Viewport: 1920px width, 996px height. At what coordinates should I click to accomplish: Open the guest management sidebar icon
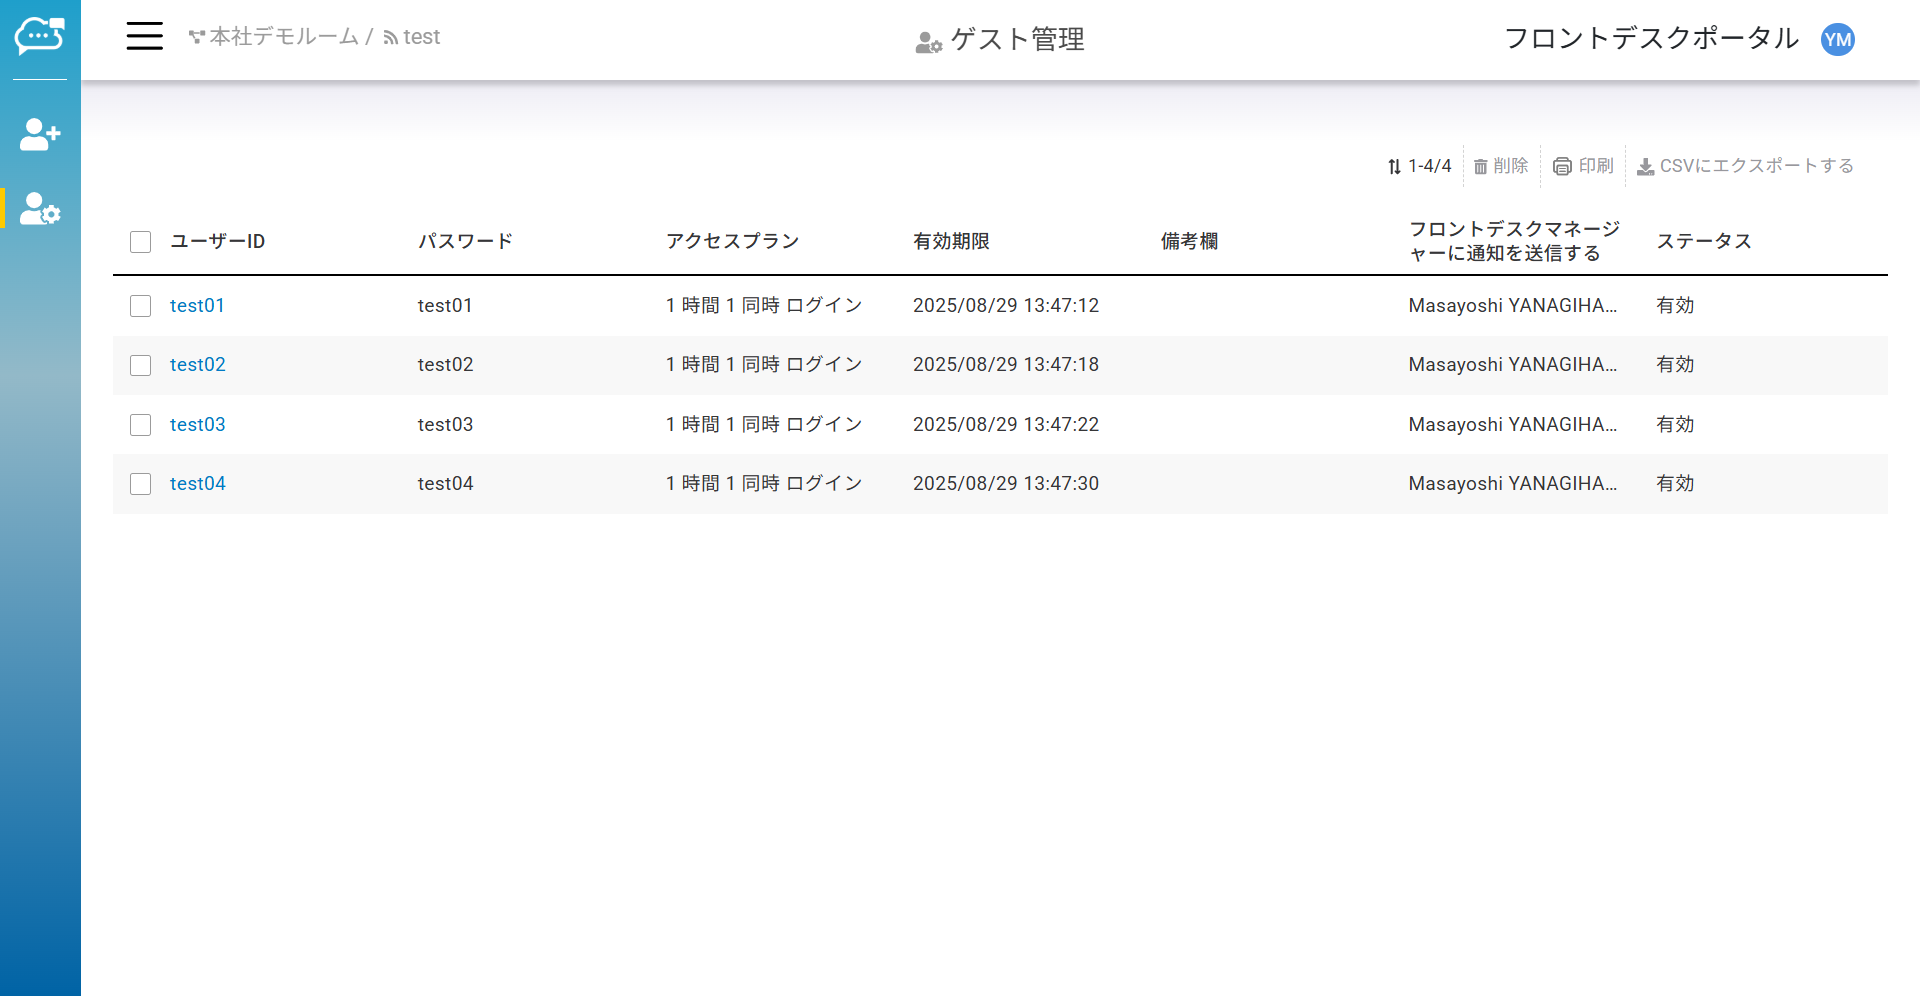click(x=40, y=208)
